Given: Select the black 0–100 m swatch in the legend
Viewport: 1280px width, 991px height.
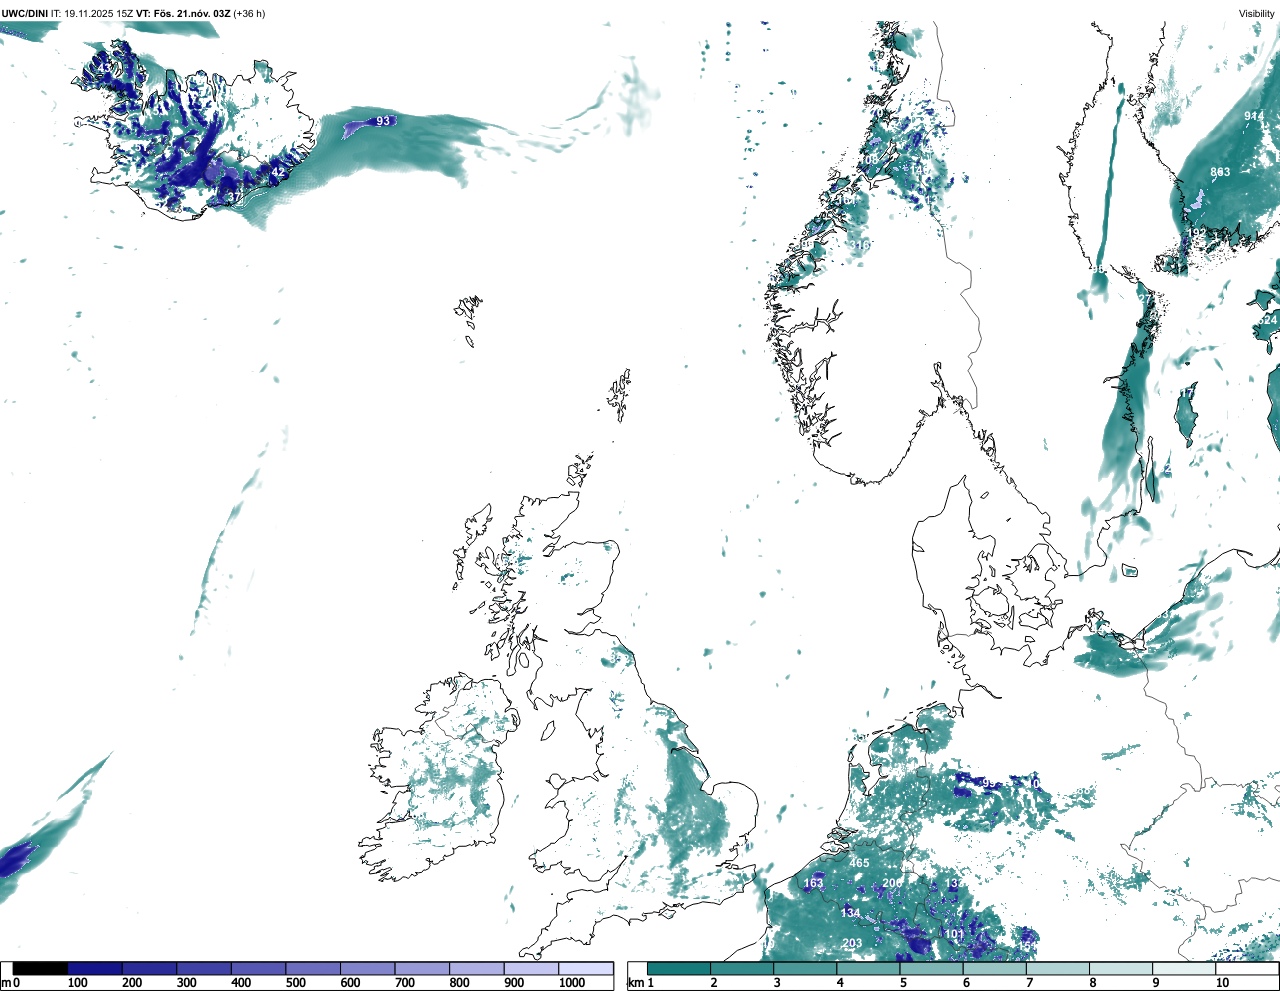Looking at the screenshot, I should pyautogui.click(x=40, y=968).
